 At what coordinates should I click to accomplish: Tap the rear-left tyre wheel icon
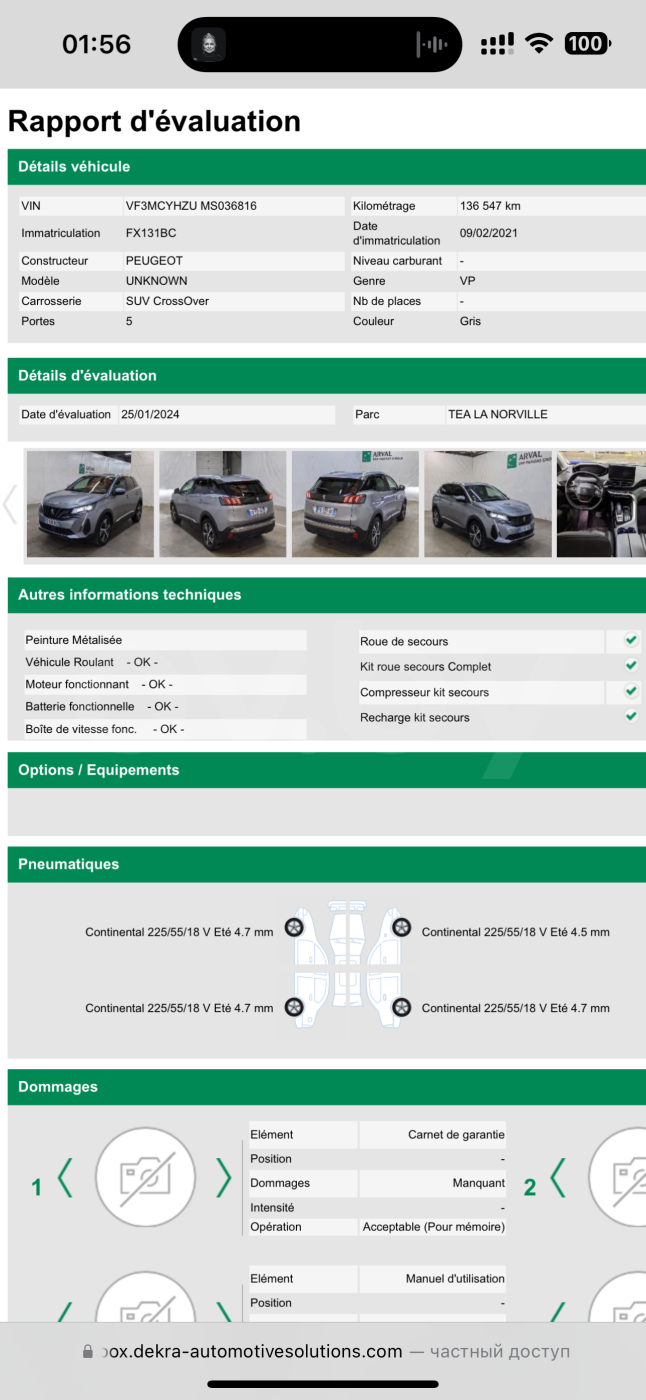[294, 1007]
